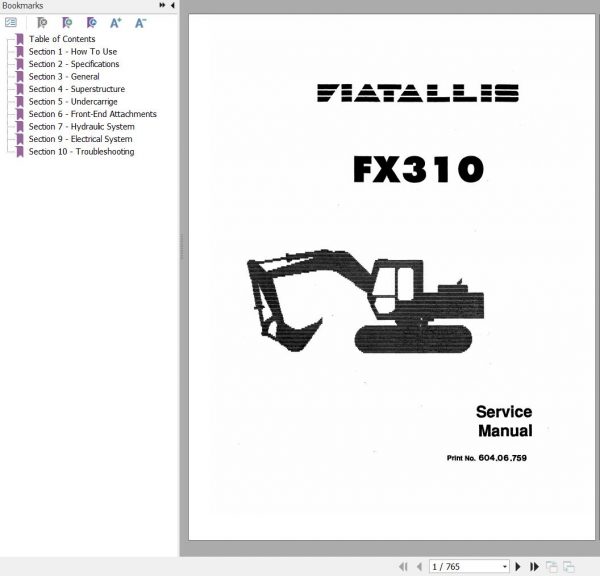The height and width of the screenshot is (576, 600).
Task: Decrease bookmark text size with A-
Action: [x=140, y=23]
